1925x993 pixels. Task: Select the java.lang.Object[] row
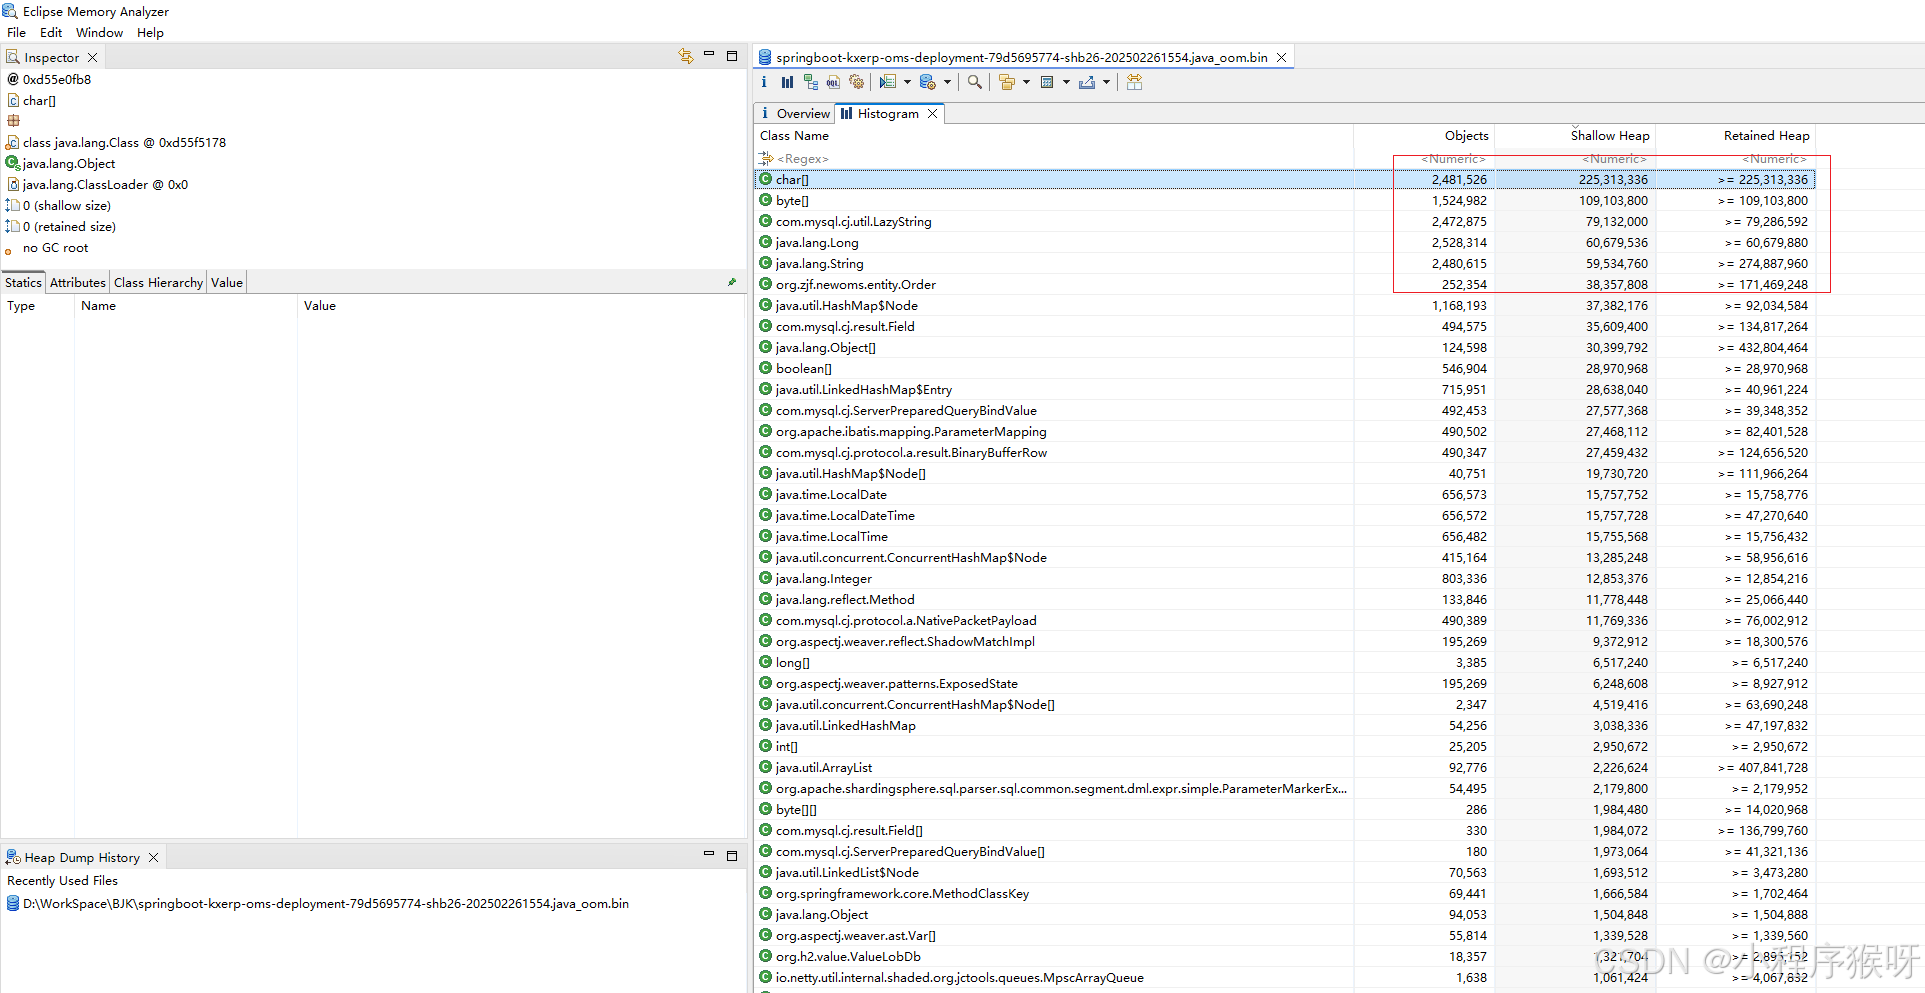pyautogui.click(x=1285, y=347)
